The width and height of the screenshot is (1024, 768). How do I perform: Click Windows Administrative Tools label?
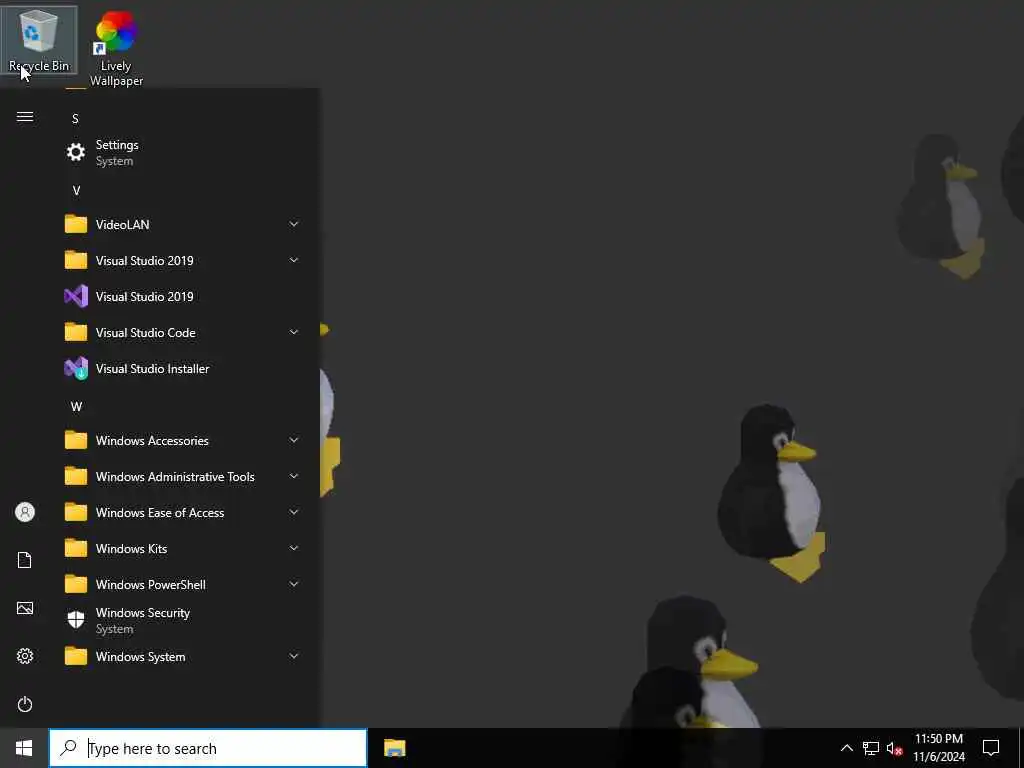(175, 477)
